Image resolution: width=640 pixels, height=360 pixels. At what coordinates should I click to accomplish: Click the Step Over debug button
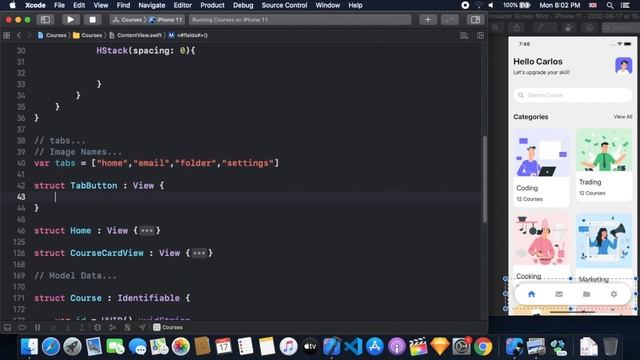[x=53, y=327]
